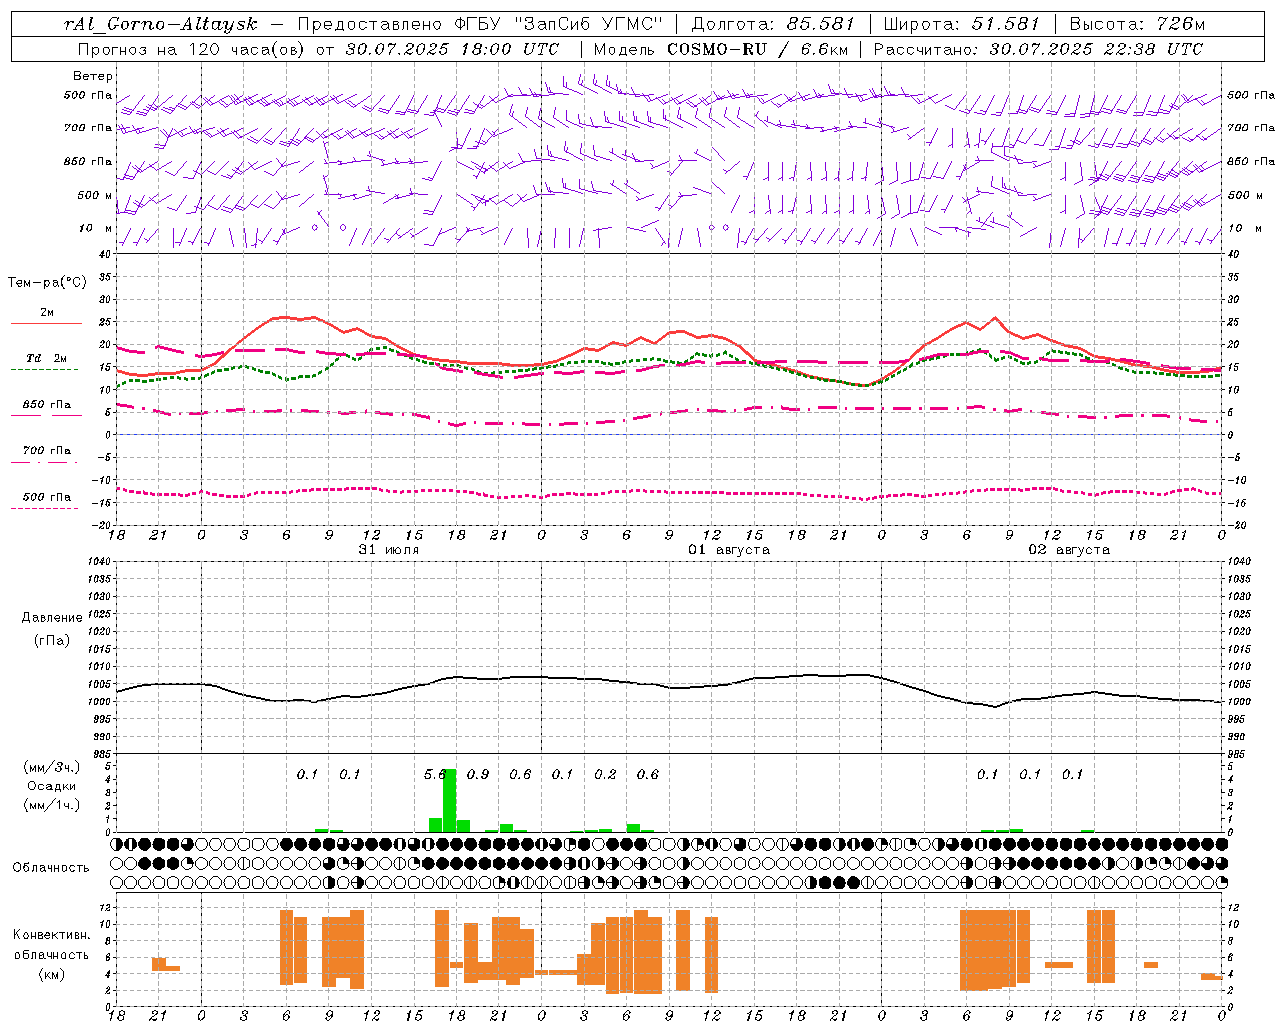This screenshot has width=1280, height=1024.
Task: Click the 01 августа date label
Action: point(729,550)
